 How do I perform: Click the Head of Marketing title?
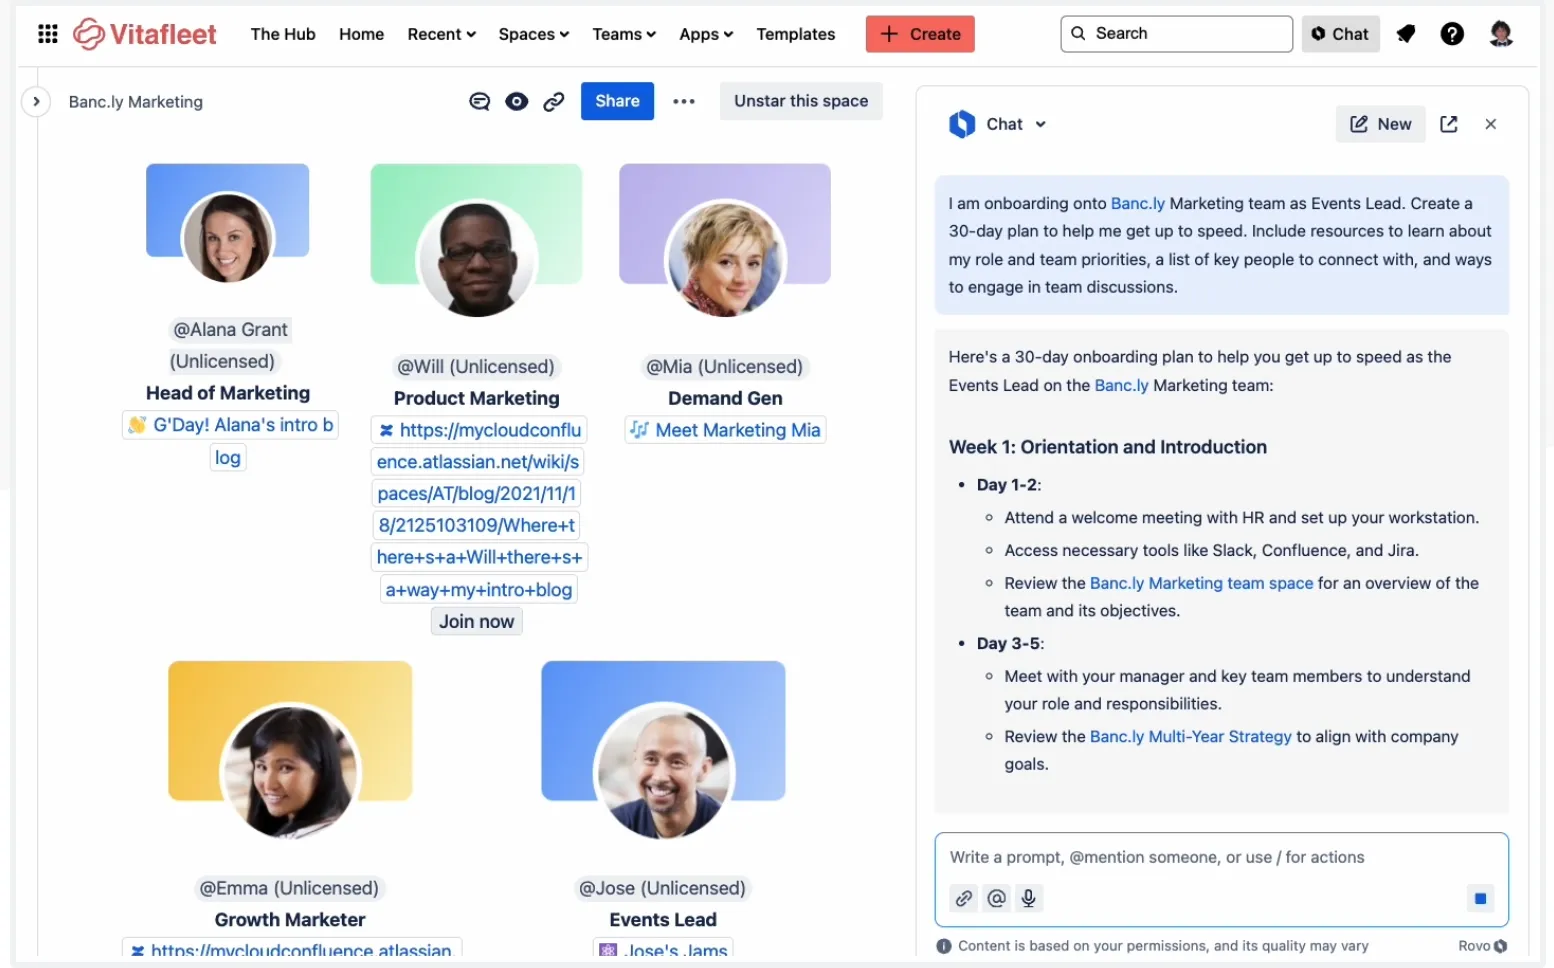coord(228,393)
